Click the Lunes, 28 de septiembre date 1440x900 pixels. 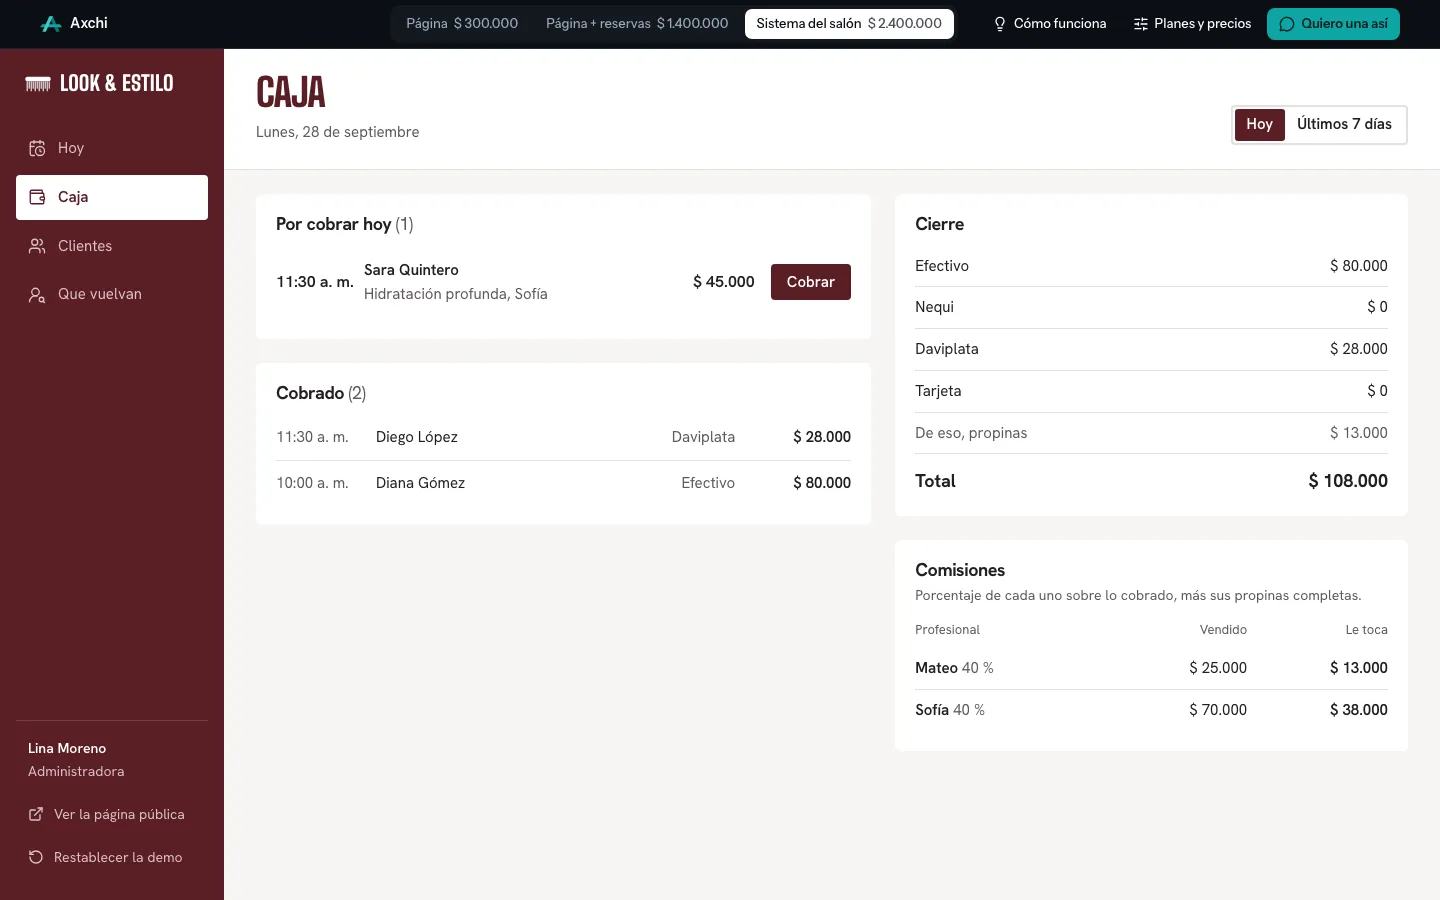click(x=338, y=132)
